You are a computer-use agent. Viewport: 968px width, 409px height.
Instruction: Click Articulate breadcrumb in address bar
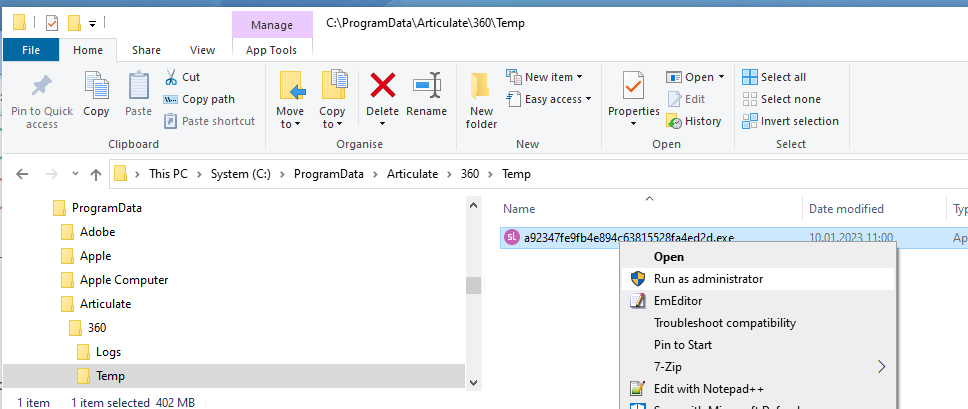412,174
